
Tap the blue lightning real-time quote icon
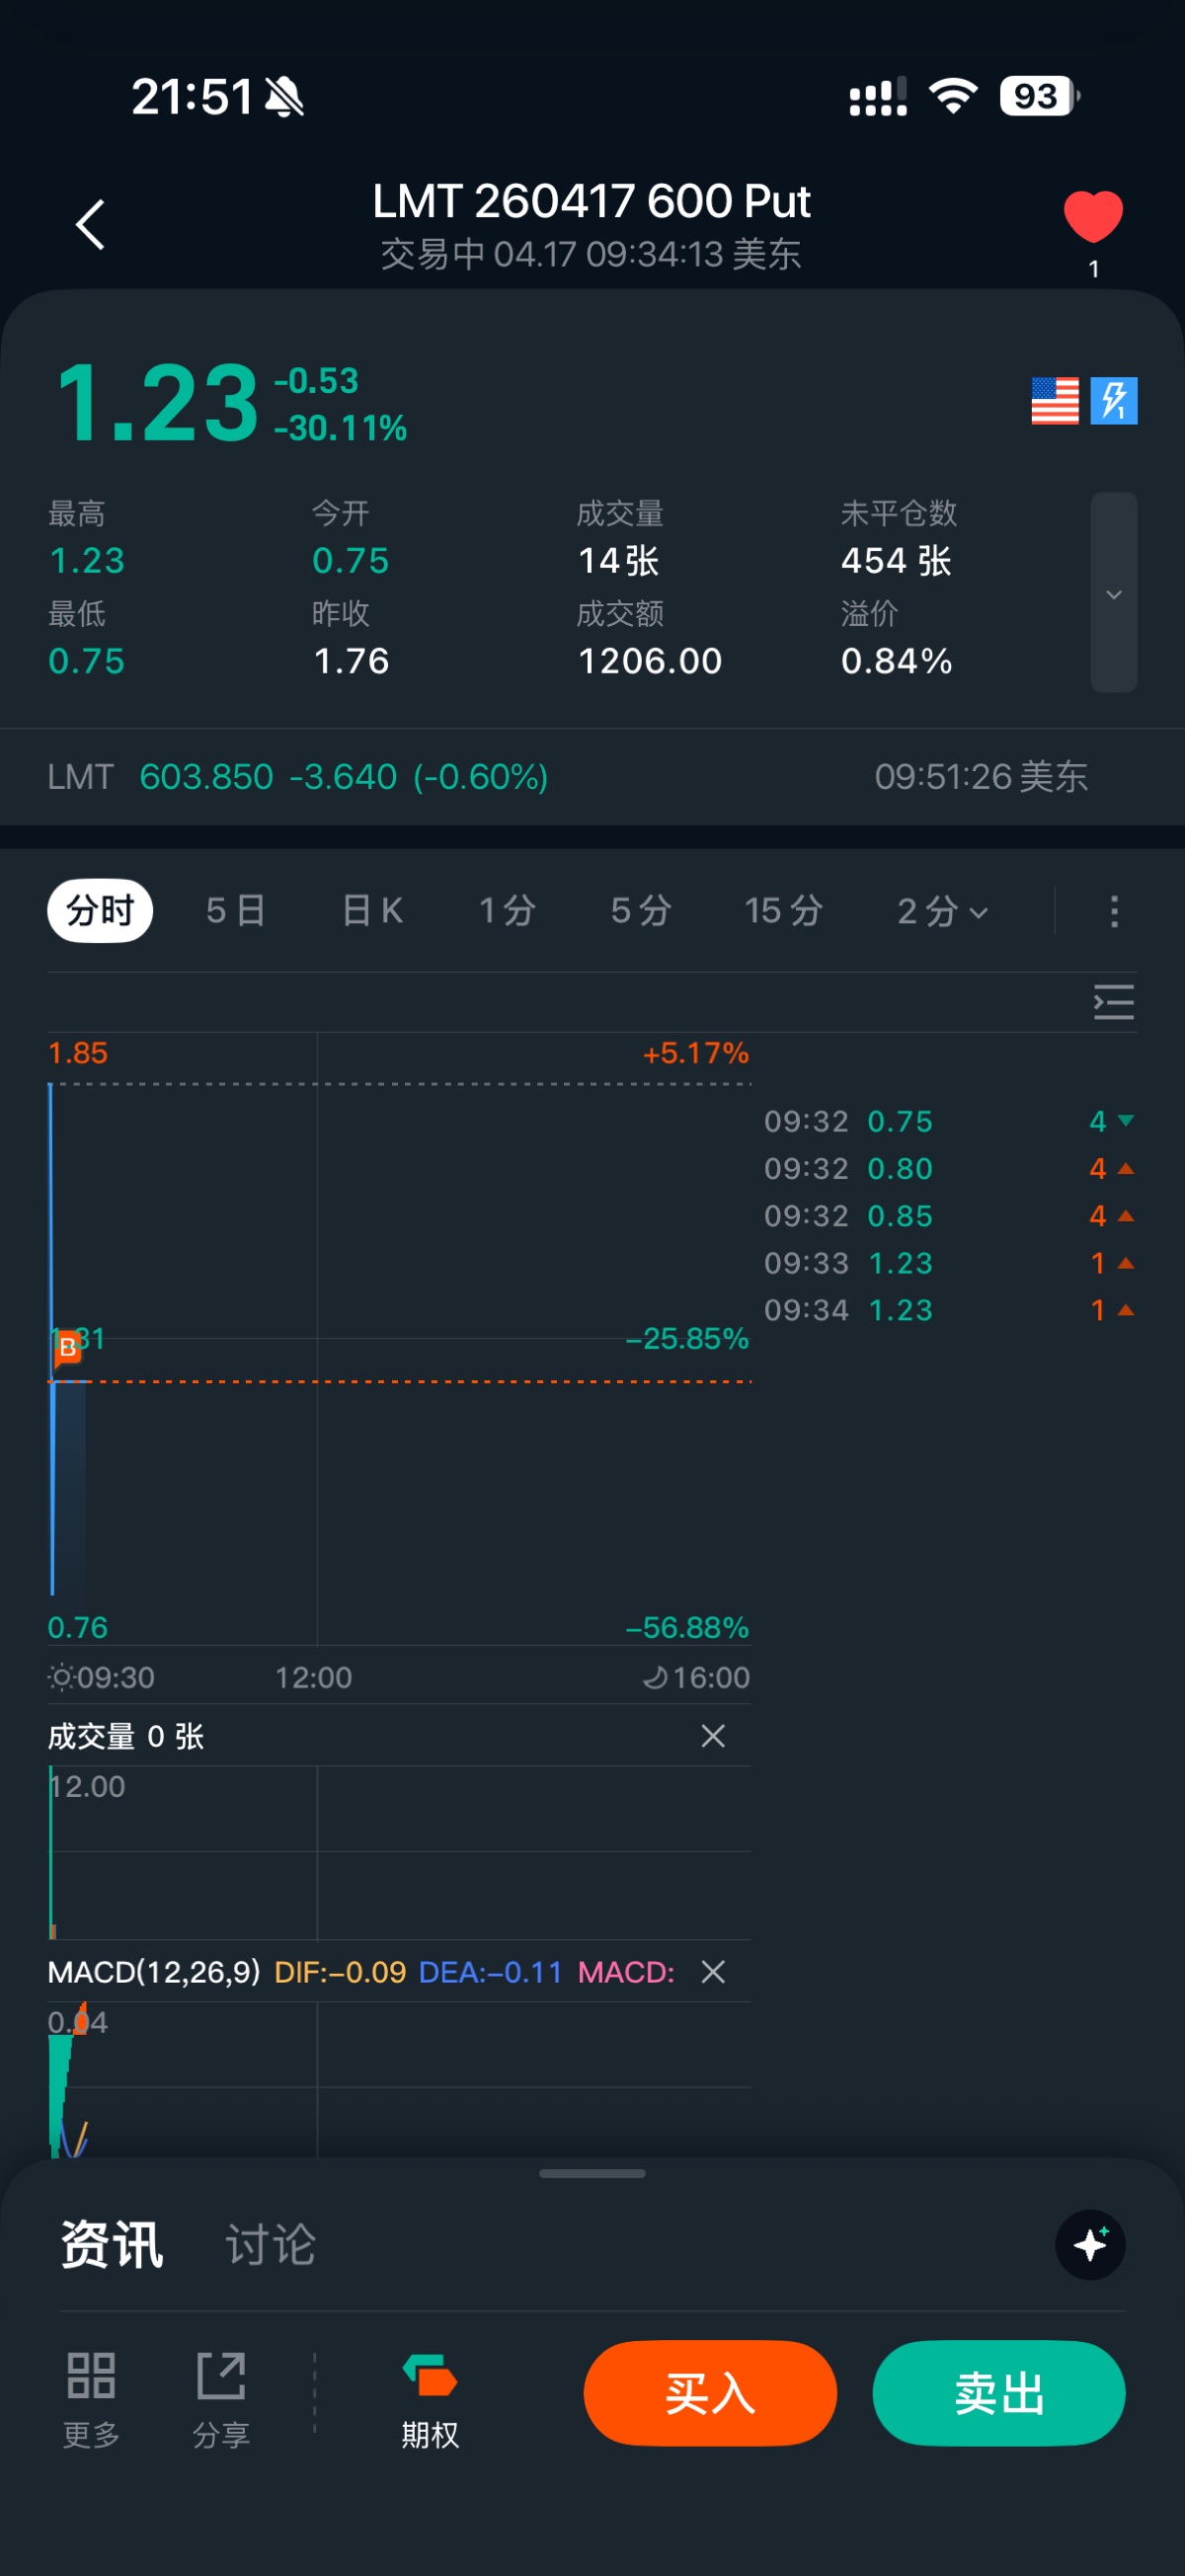click(x=1114, y=401)
